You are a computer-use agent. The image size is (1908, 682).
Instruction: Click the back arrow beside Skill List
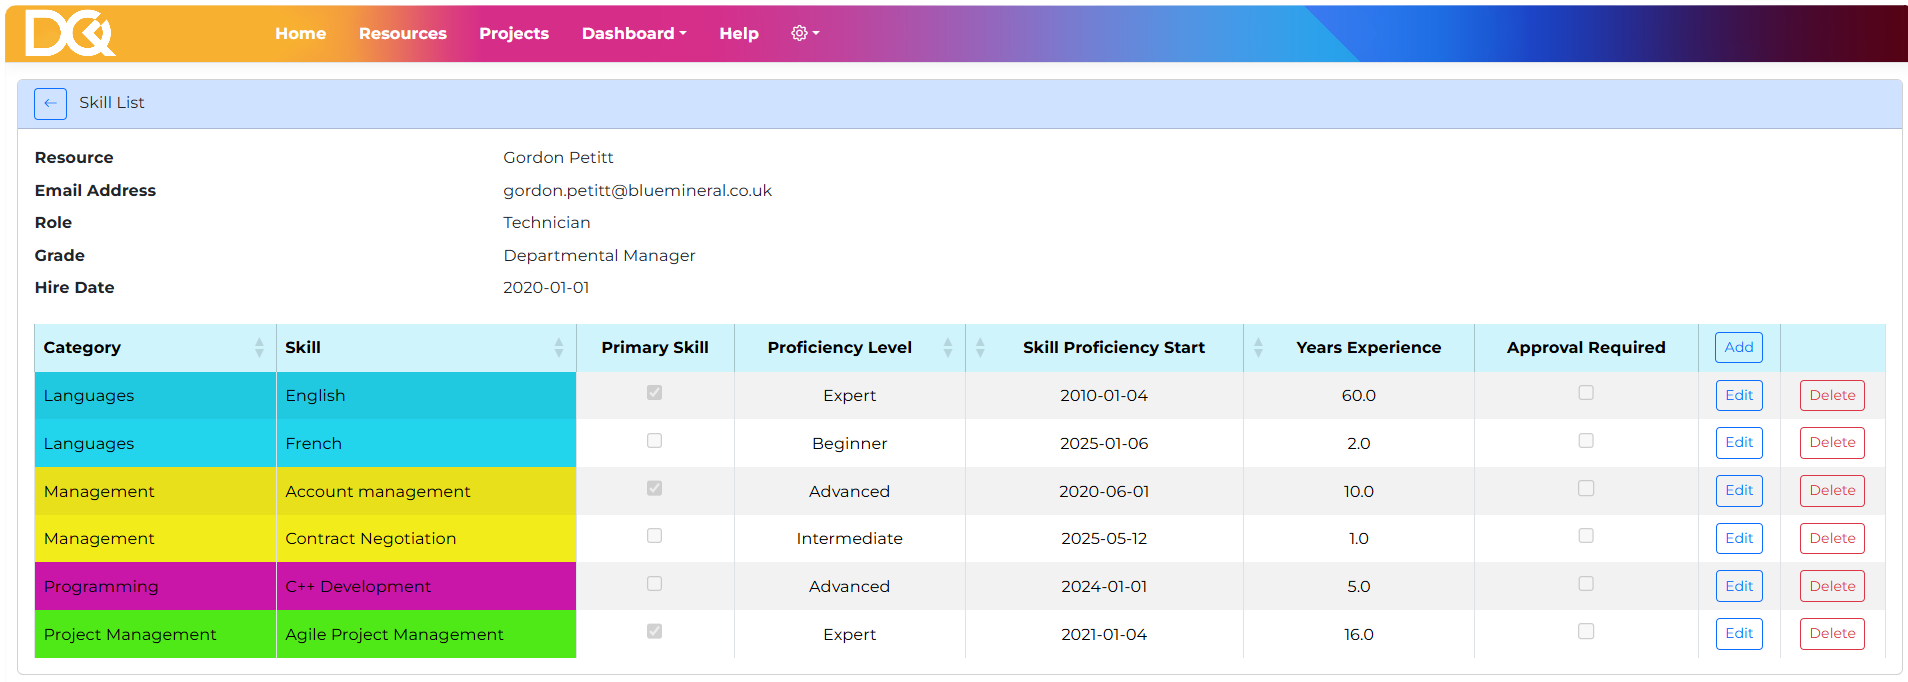tap(50, 103)
